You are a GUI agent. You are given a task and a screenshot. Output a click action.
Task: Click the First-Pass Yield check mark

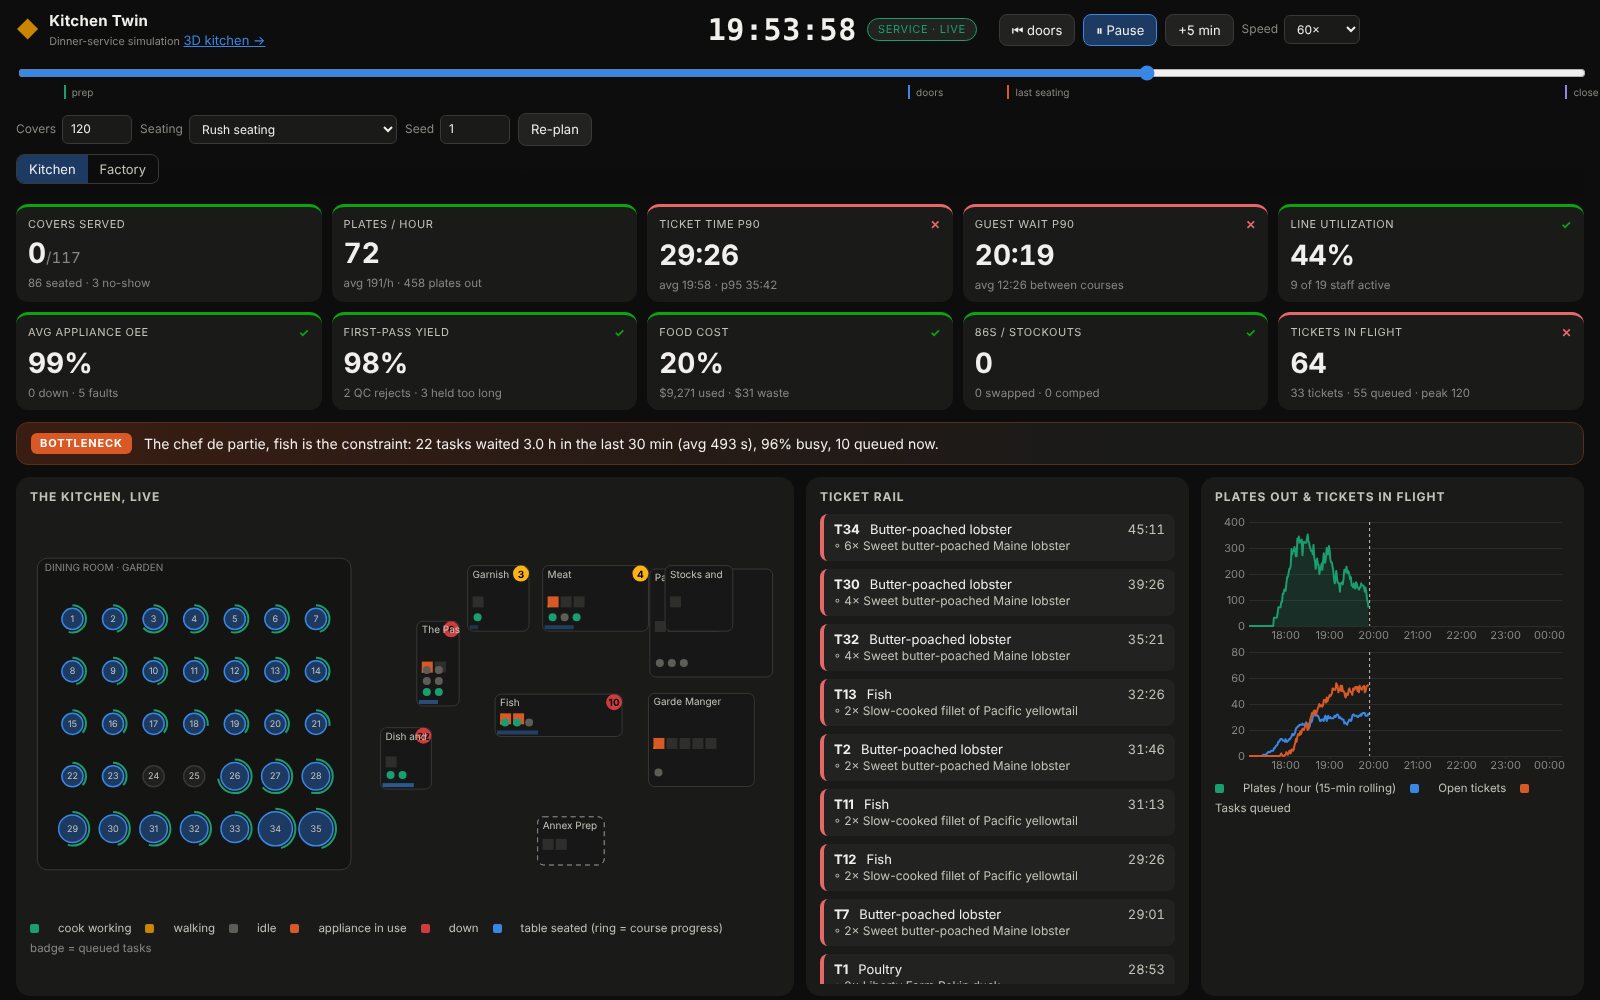(x=619, y=333)
